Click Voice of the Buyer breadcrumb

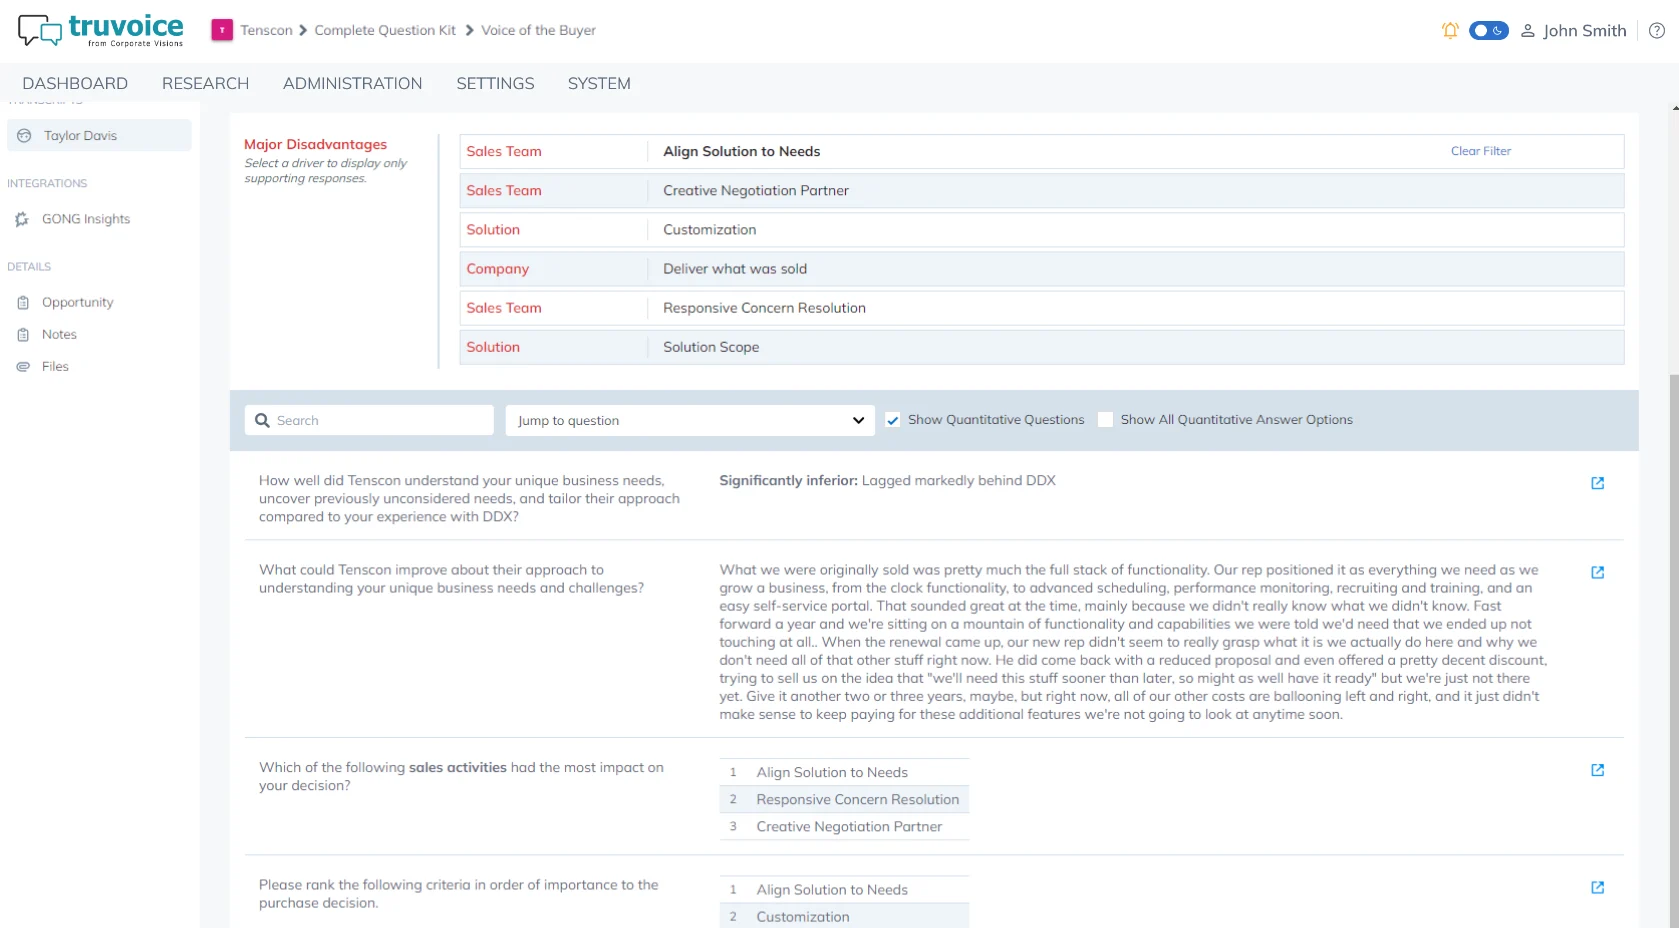[538, 30]
